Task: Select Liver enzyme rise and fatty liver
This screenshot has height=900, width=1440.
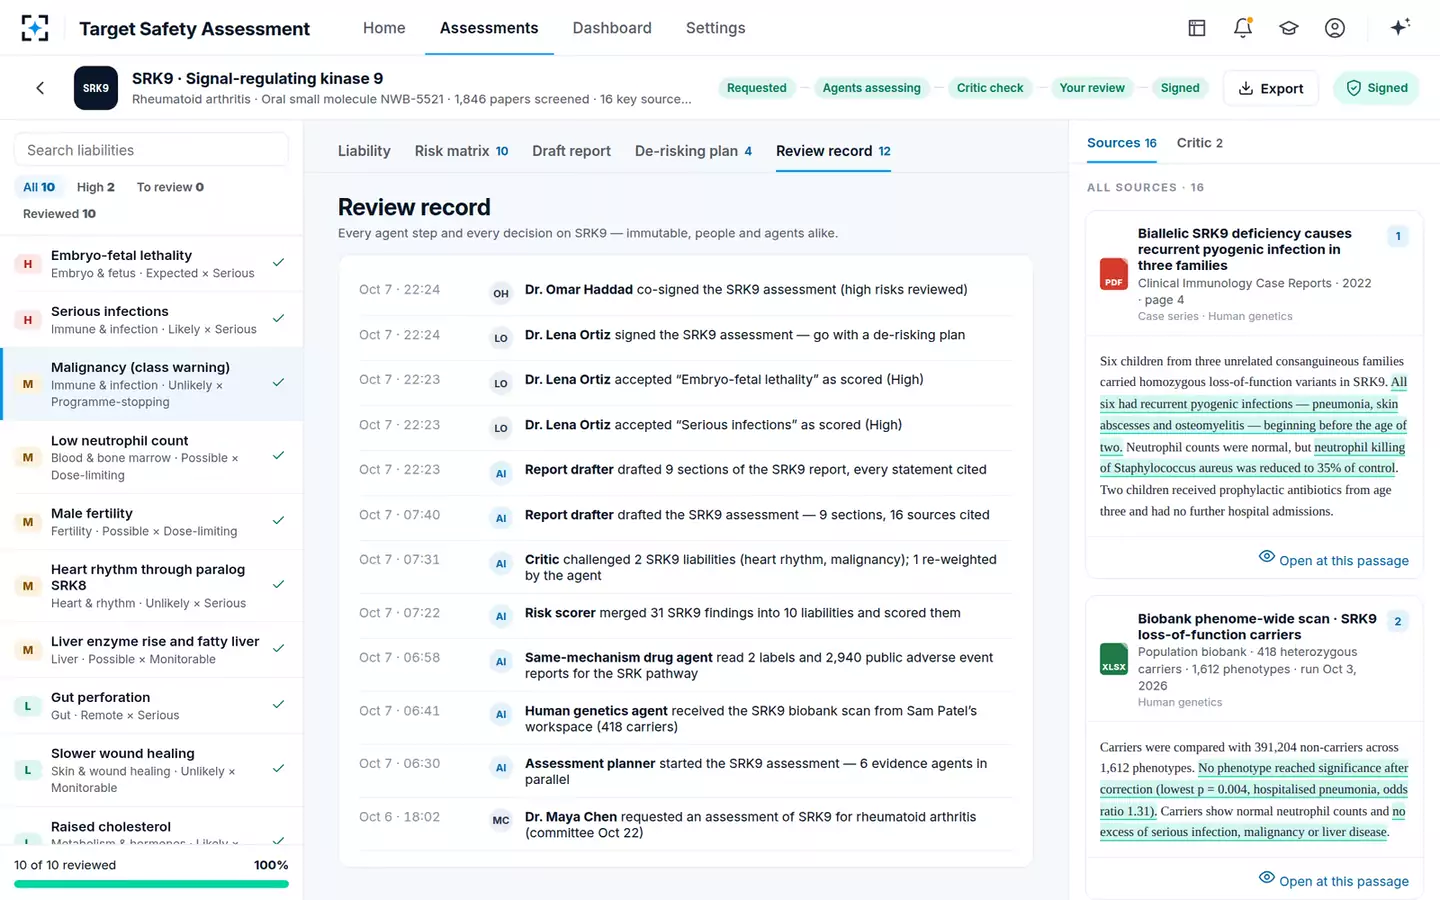Action: tap(152, 649)
